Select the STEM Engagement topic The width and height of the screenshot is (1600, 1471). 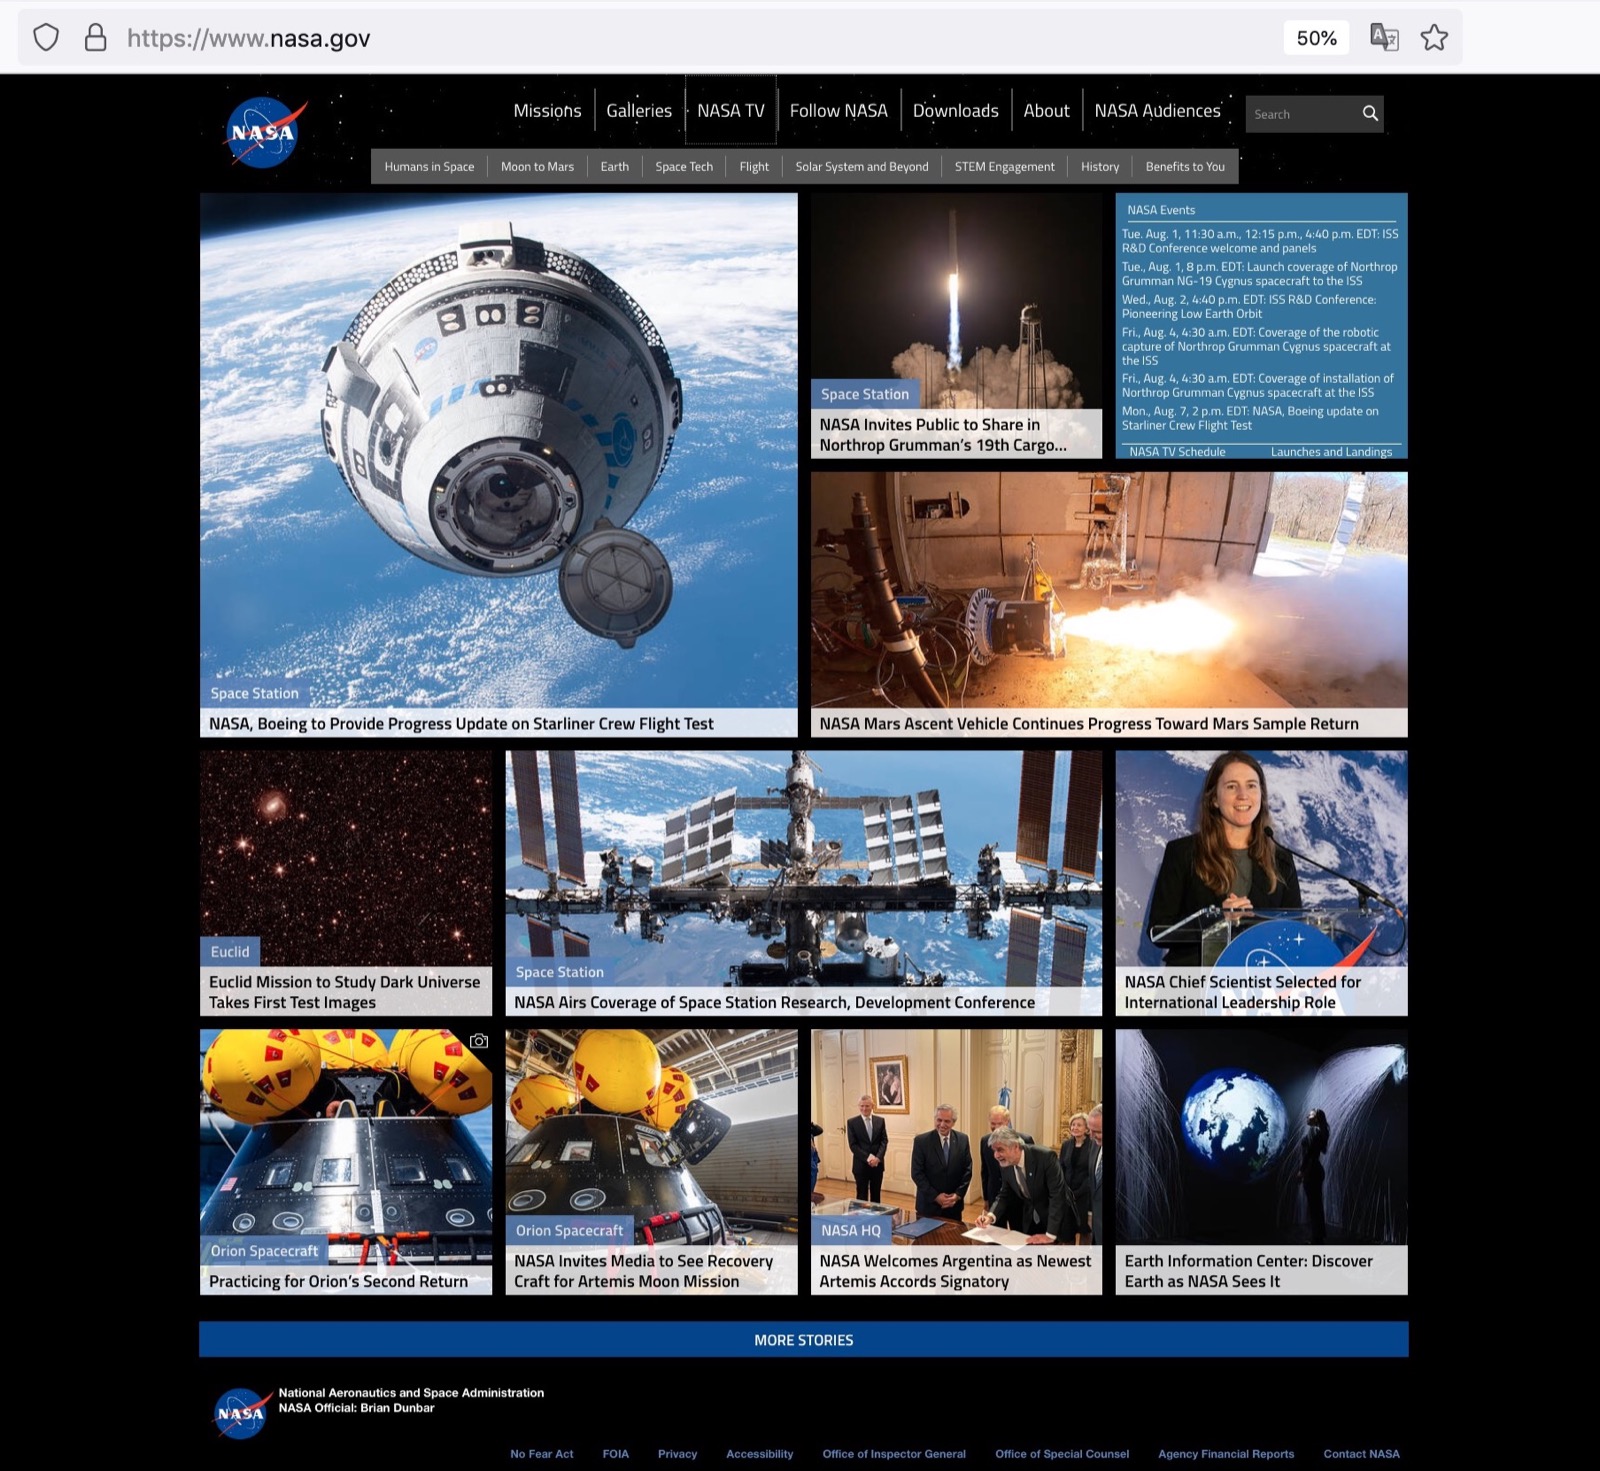[1005, 167]
